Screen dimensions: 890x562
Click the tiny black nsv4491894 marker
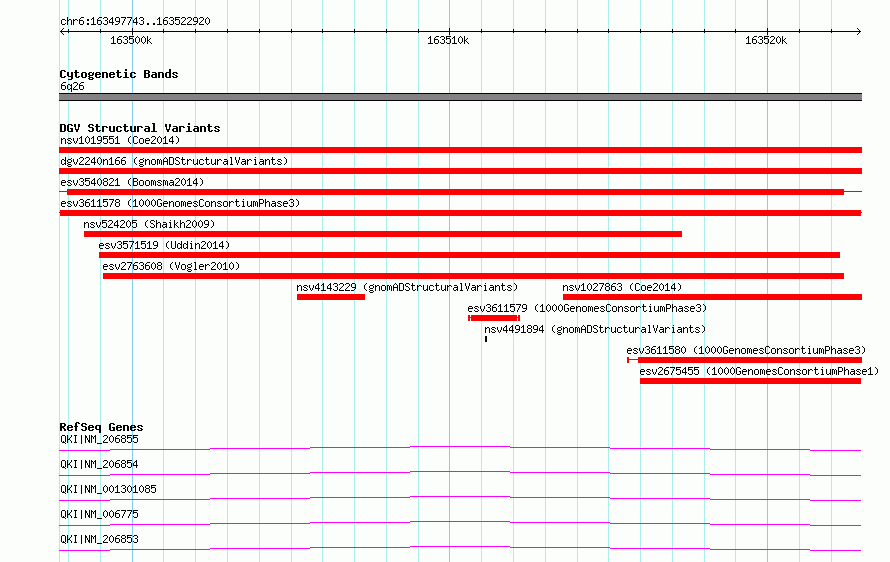(x=486, y=339)
